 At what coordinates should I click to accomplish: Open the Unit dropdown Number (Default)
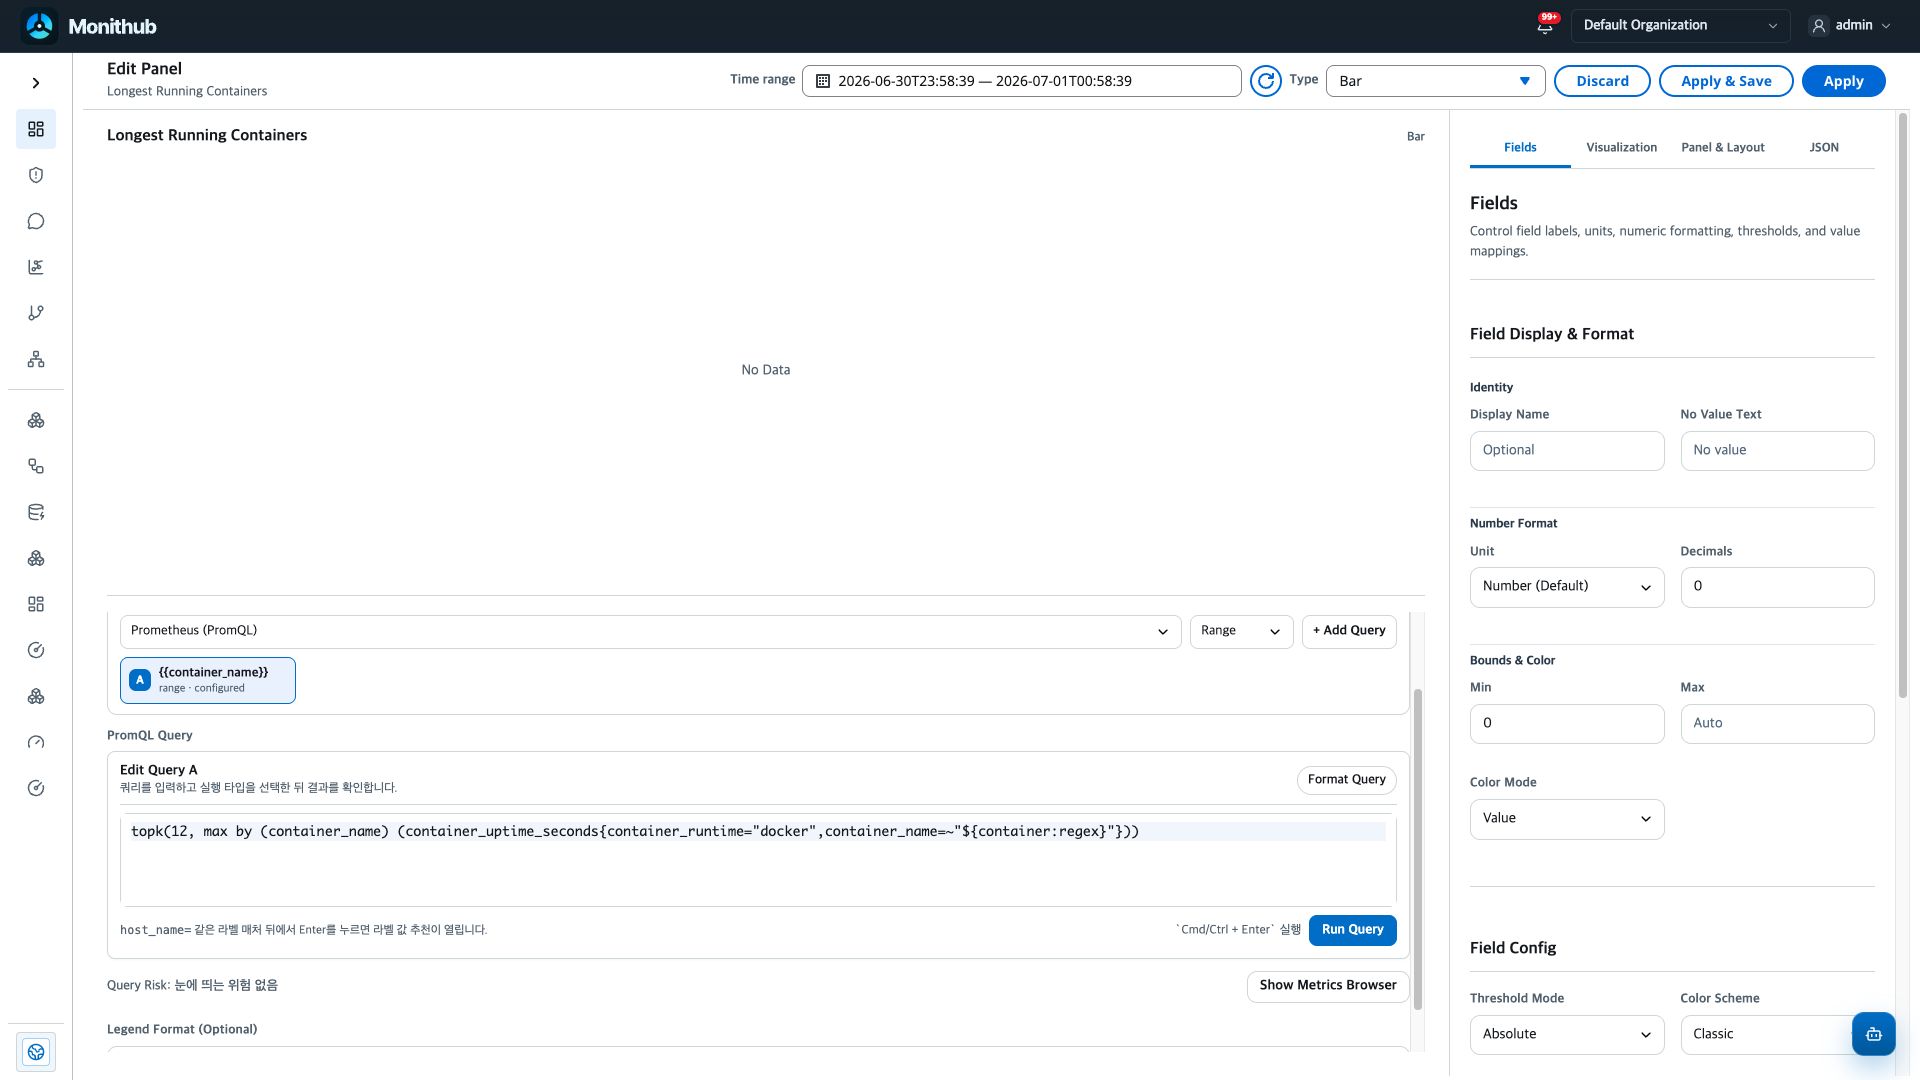point(1567,587)
